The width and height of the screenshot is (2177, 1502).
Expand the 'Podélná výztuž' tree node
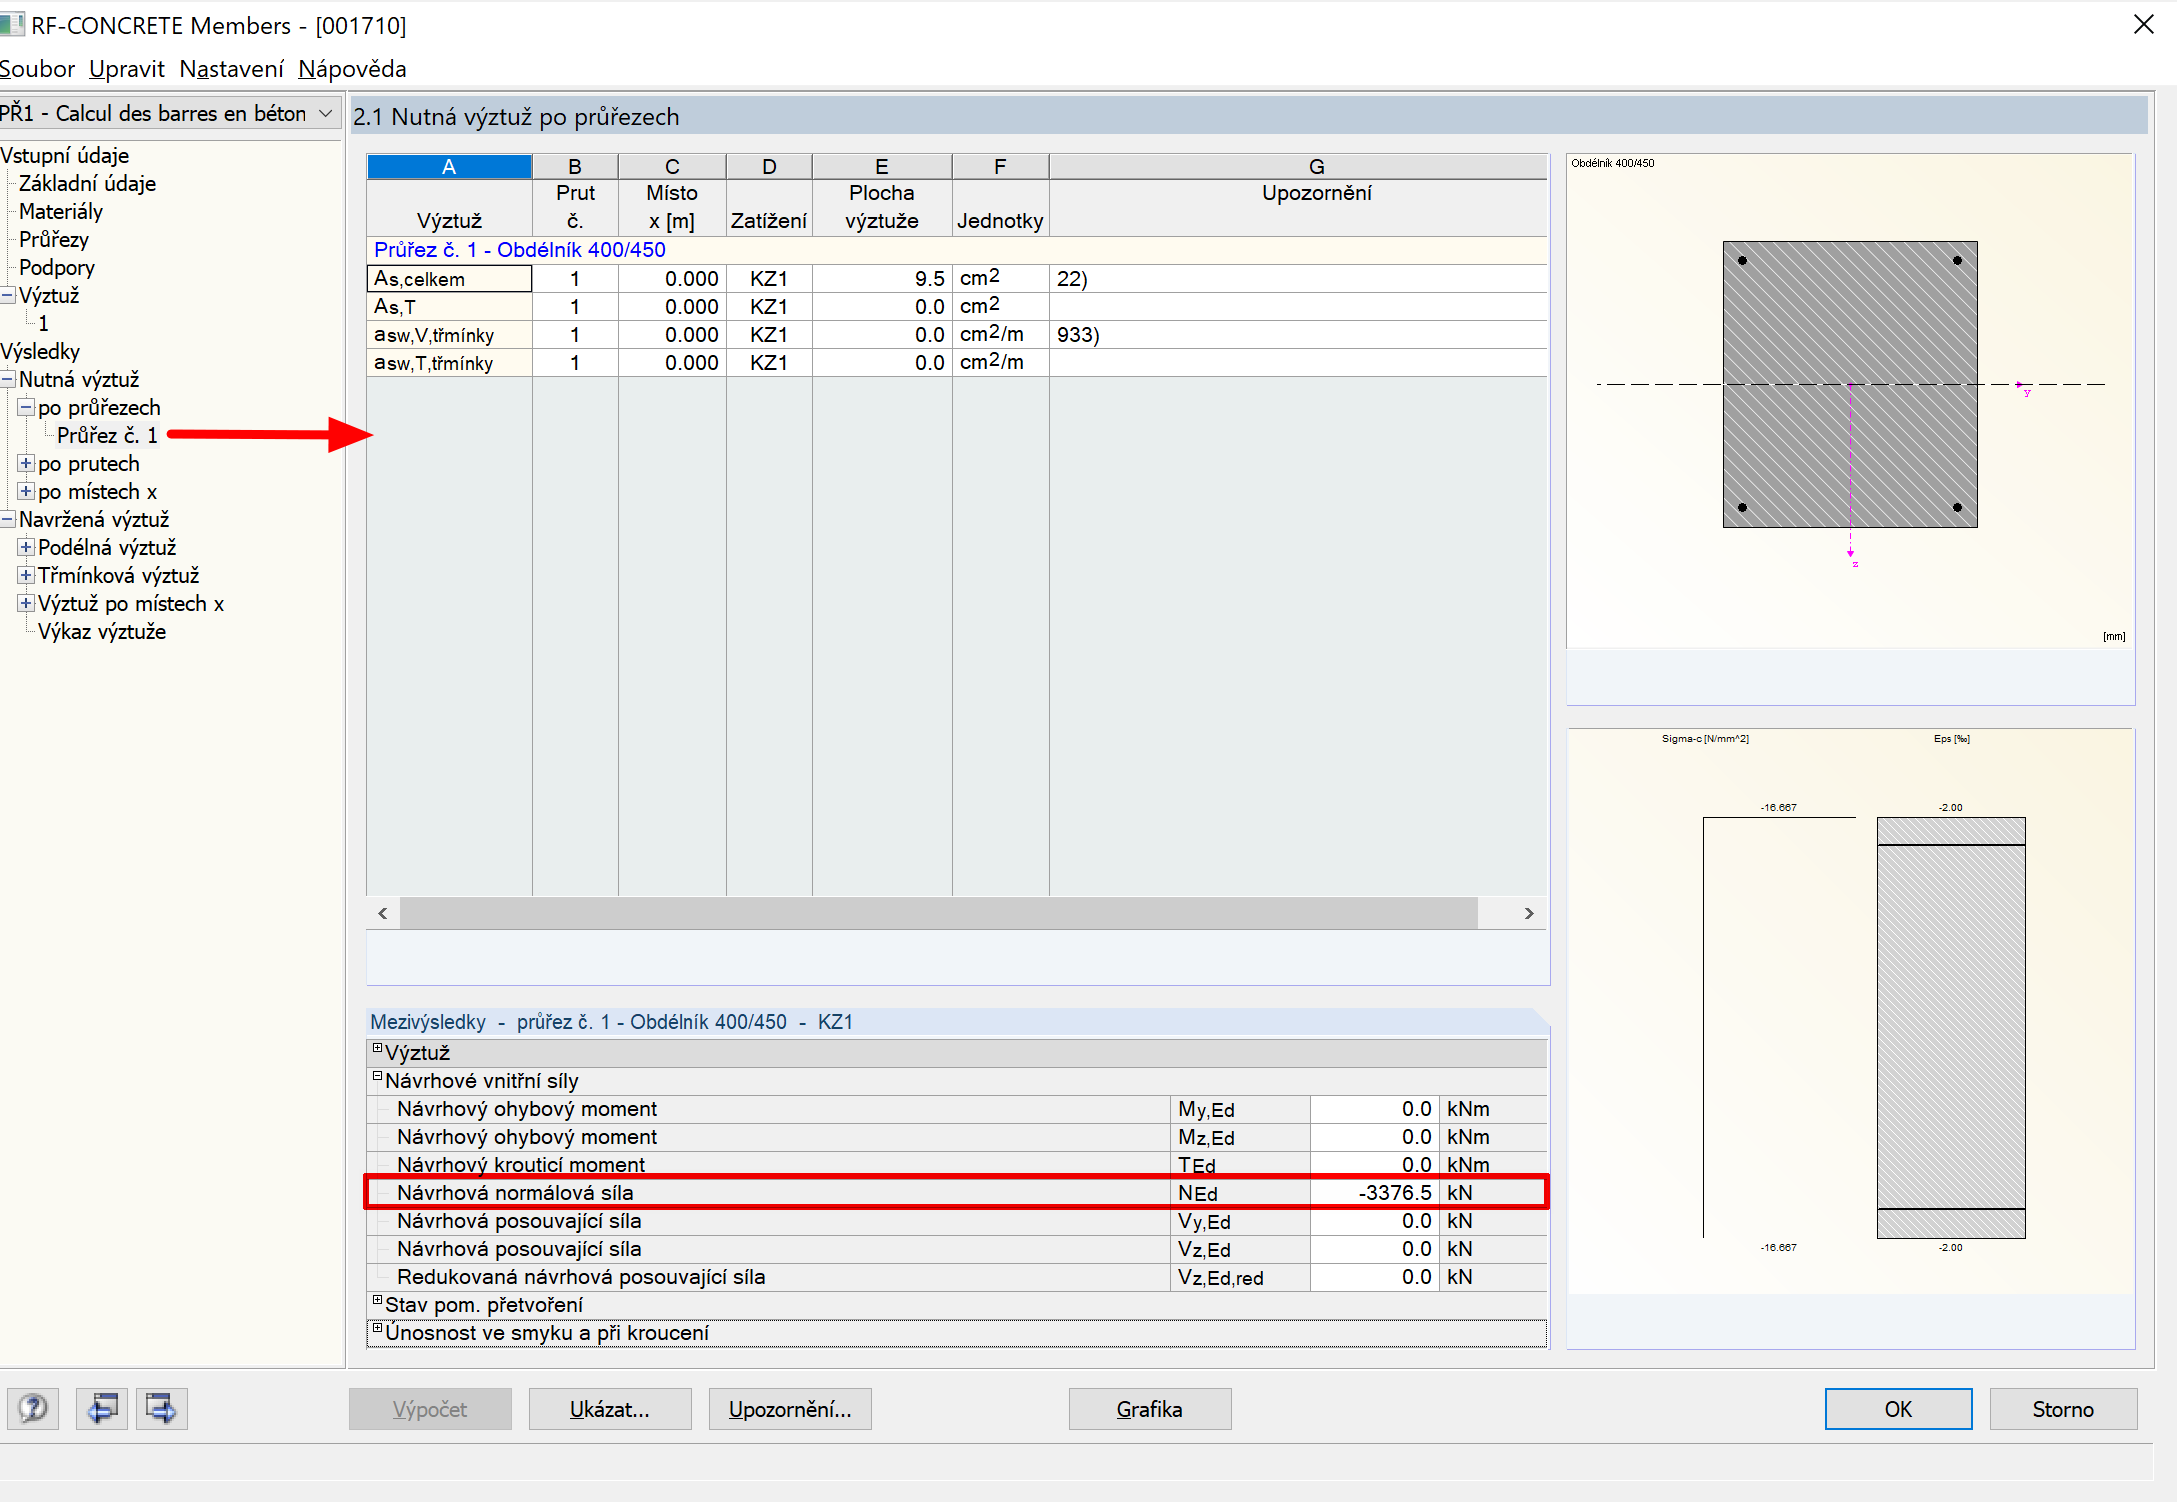coord(26,548)
